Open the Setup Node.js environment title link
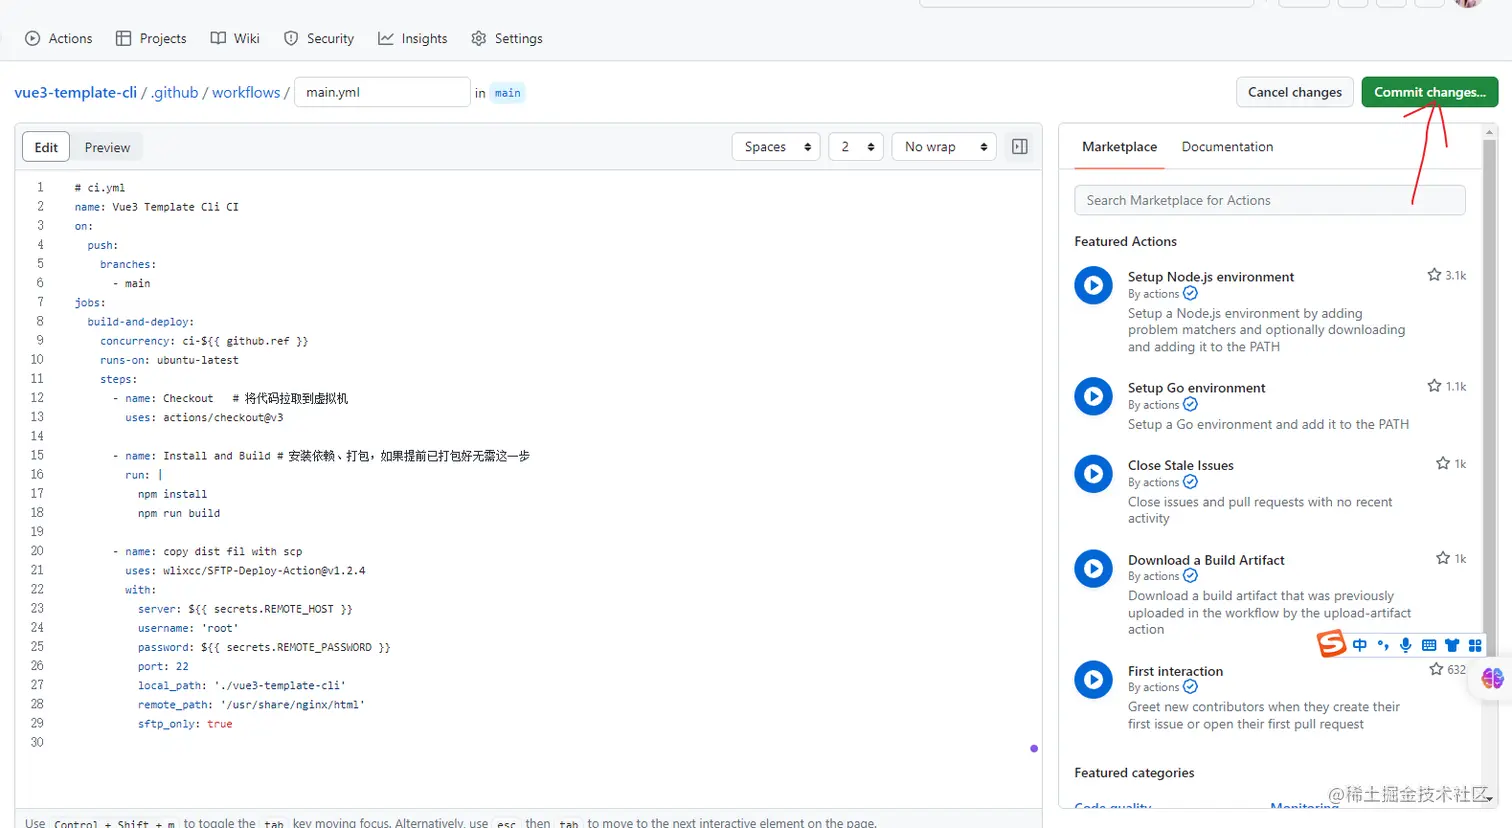 point(1211,277)
